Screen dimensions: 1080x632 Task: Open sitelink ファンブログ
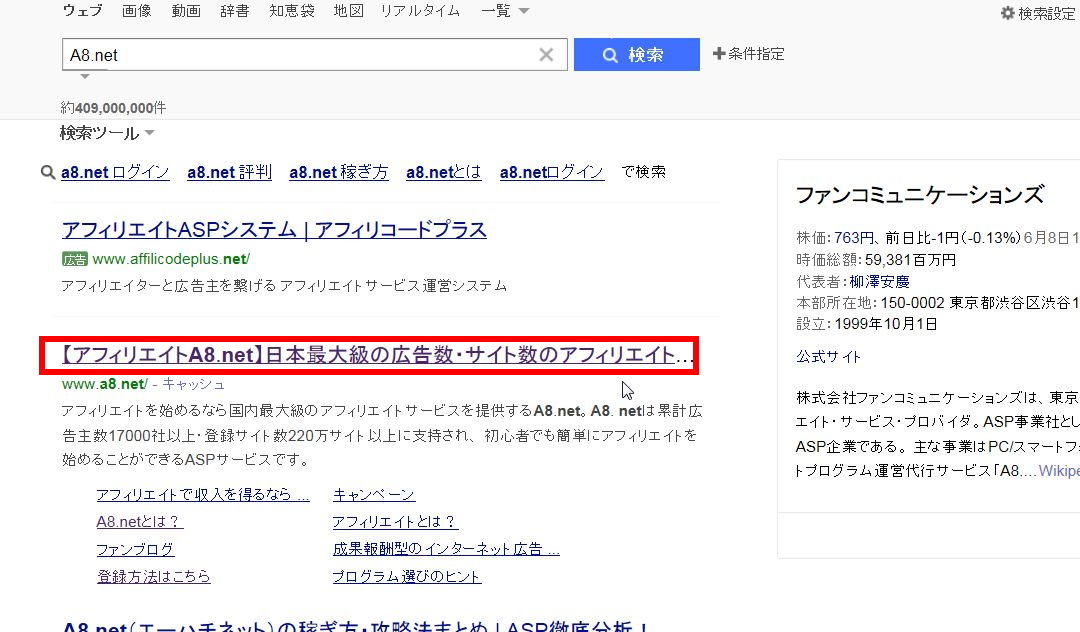[x=135, y=549]
